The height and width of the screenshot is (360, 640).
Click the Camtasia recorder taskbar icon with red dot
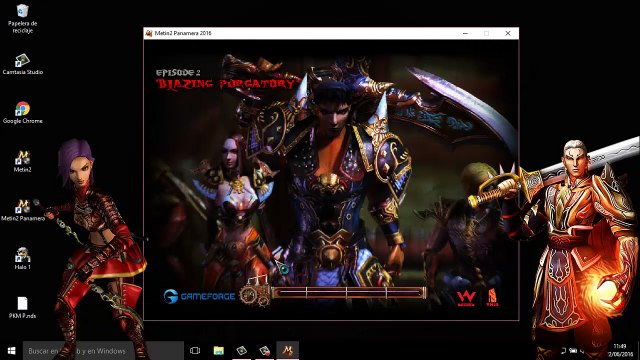264,351
